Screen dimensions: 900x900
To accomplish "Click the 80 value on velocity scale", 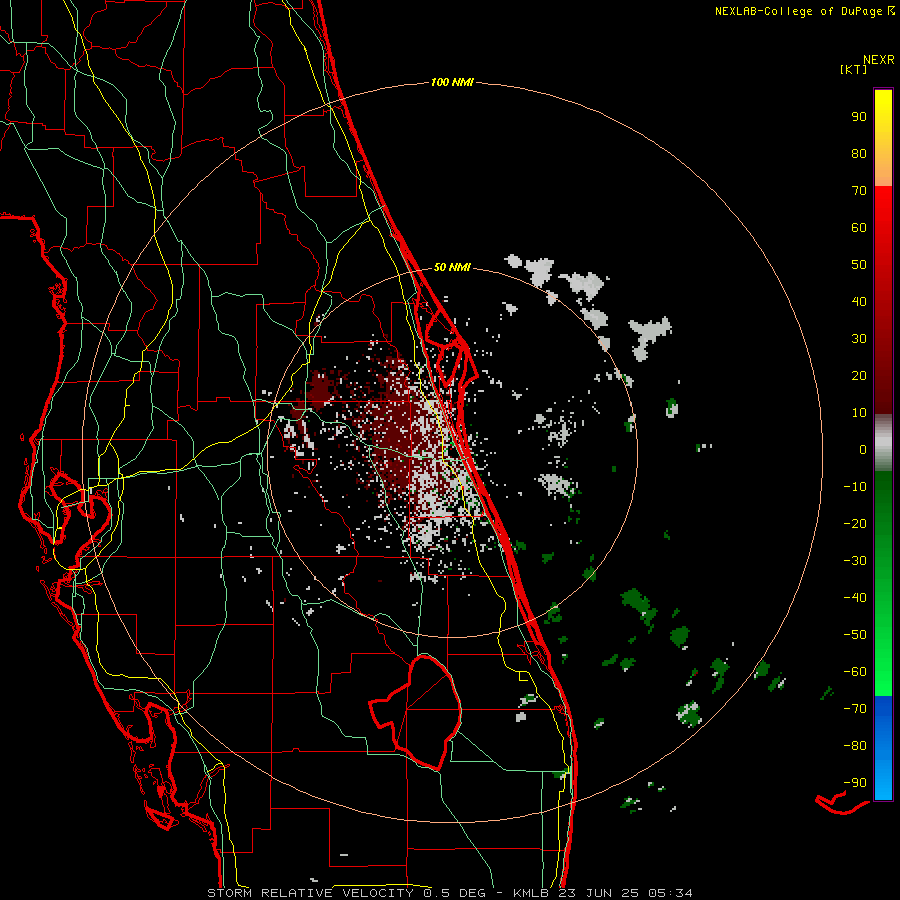I will [x=859, y=154].
